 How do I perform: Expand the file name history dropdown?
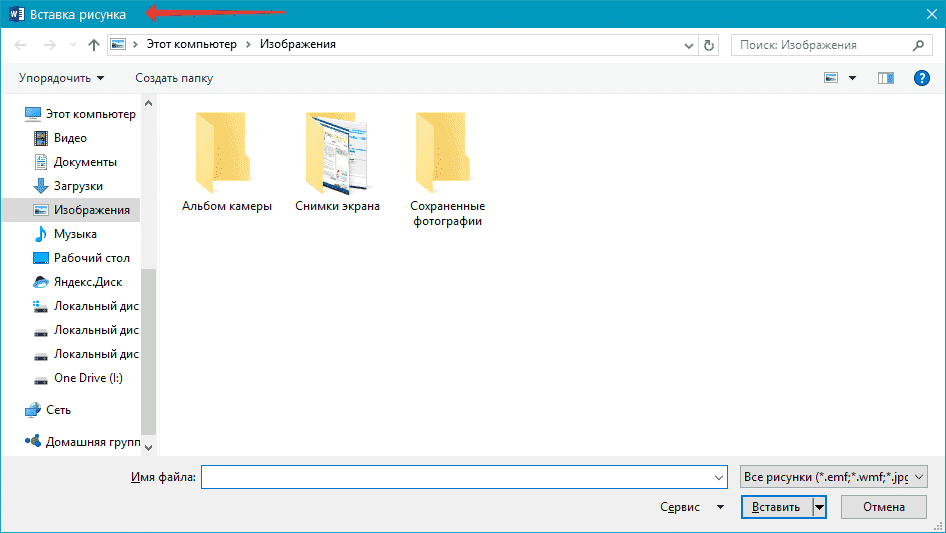[719, 477]
